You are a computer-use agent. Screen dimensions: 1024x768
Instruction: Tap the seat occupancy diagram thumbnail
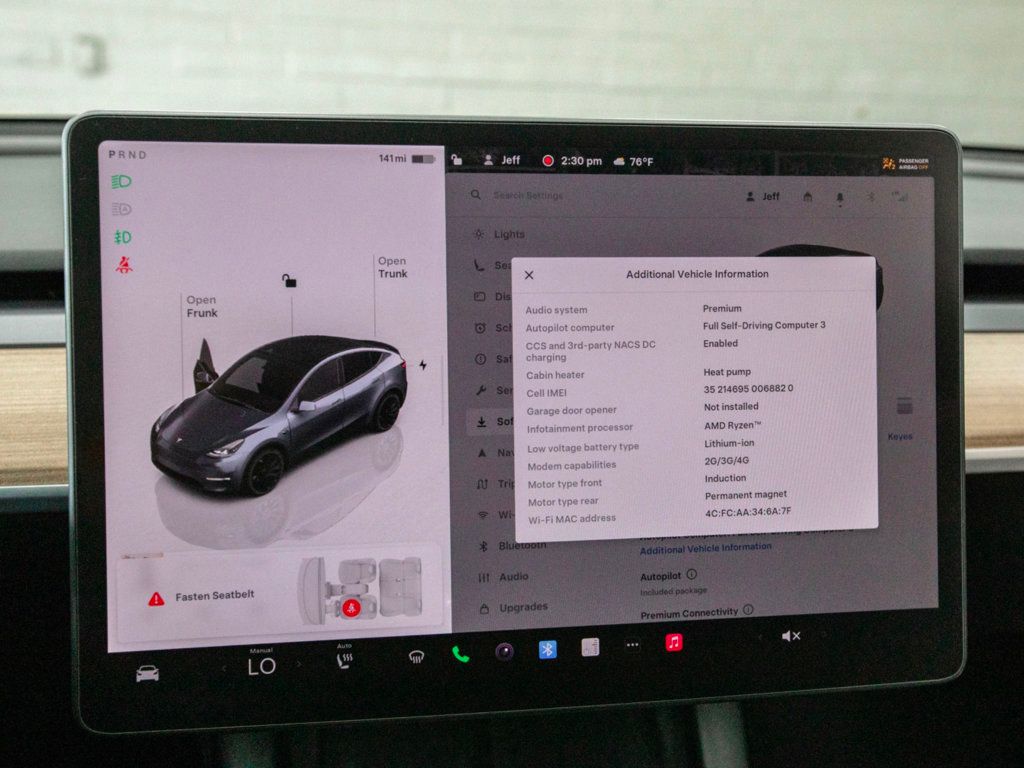[x=361, y=588]
